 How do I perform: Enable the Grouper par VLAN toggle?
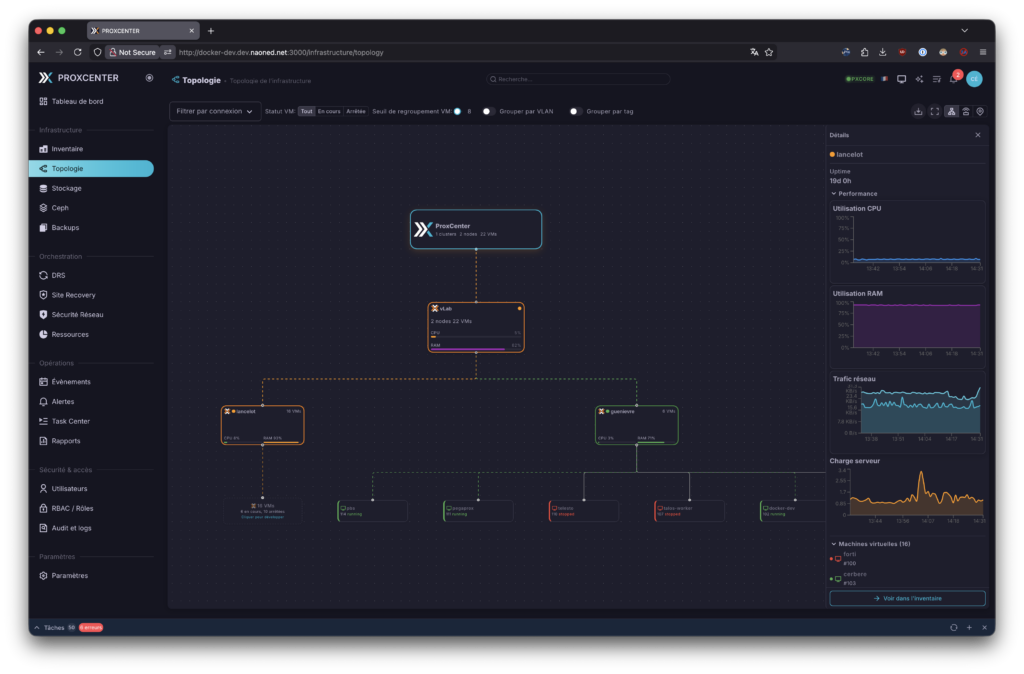tap(488, 112)
